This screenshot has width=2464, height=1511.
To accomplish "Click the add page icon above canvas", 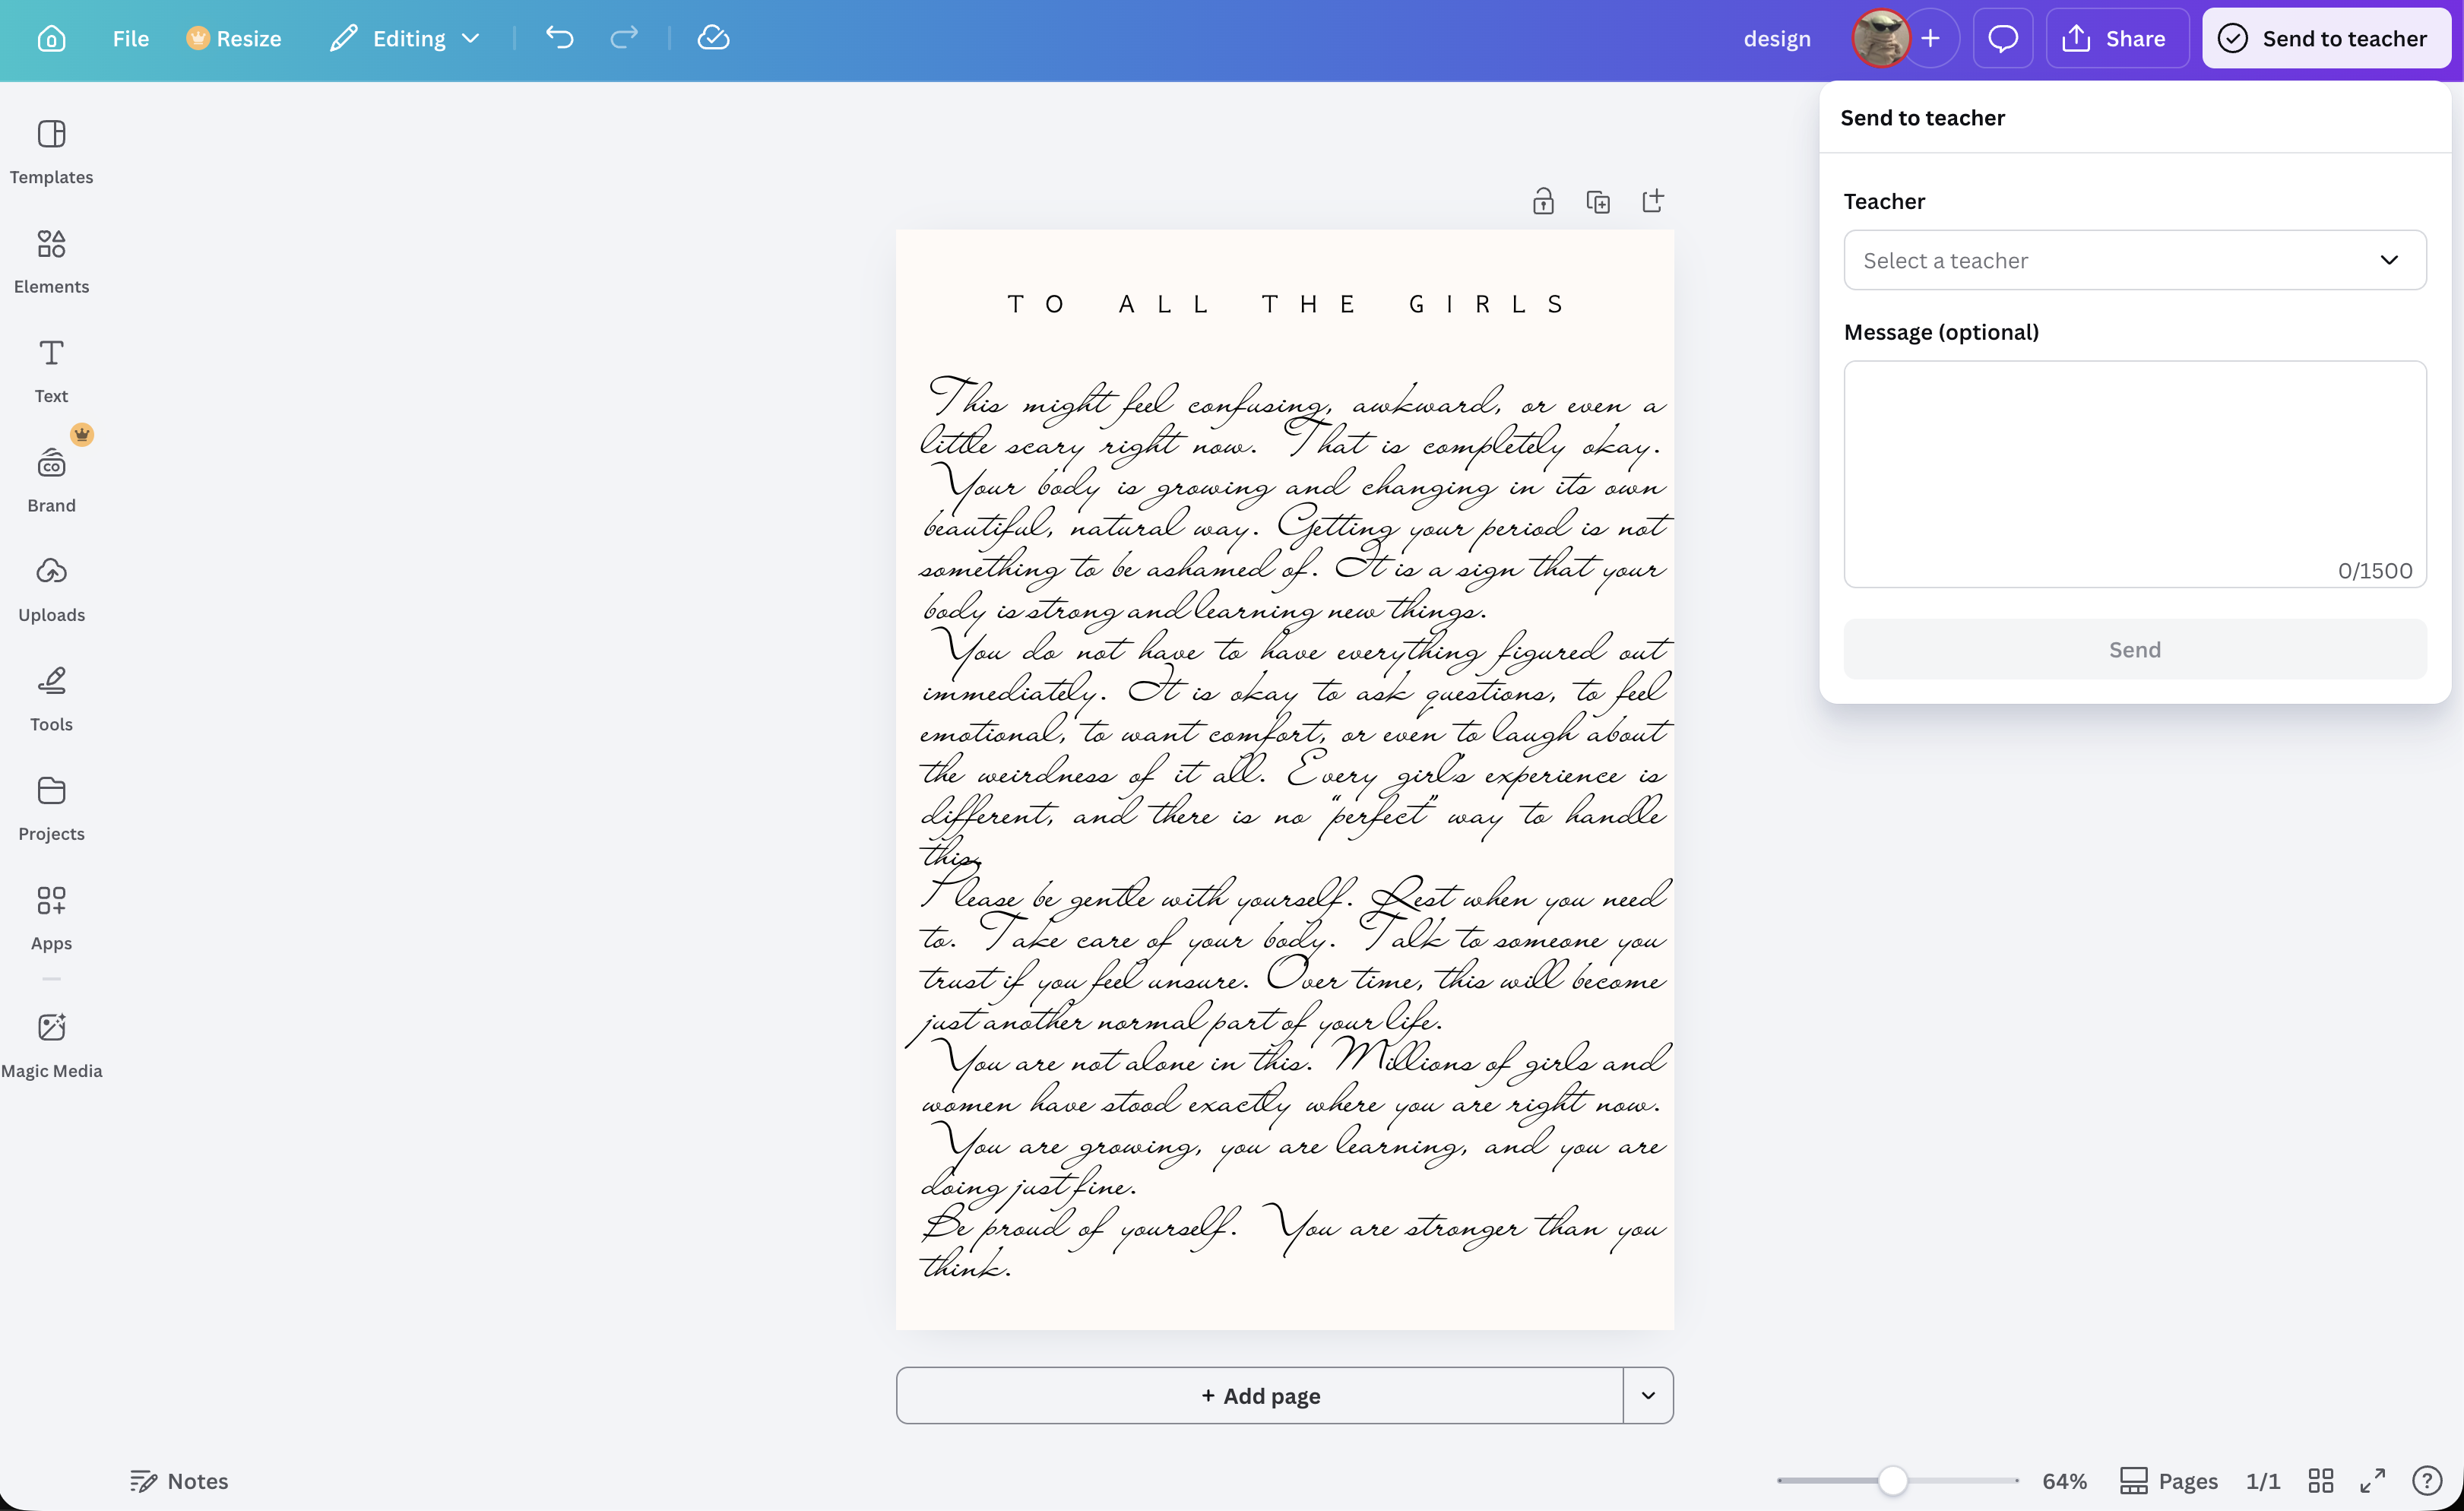I will click(1653, 201).
